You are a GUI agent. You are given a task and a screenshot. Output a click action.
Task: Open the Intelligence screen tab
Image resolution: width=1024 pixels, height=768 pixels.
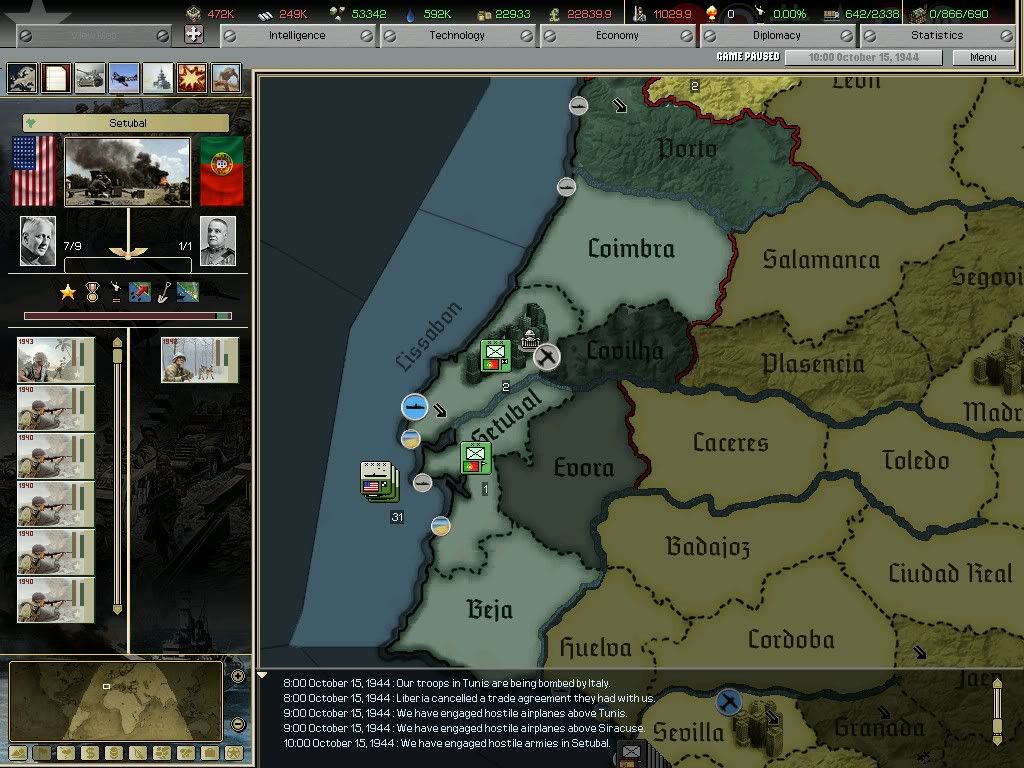click(297, 35)
